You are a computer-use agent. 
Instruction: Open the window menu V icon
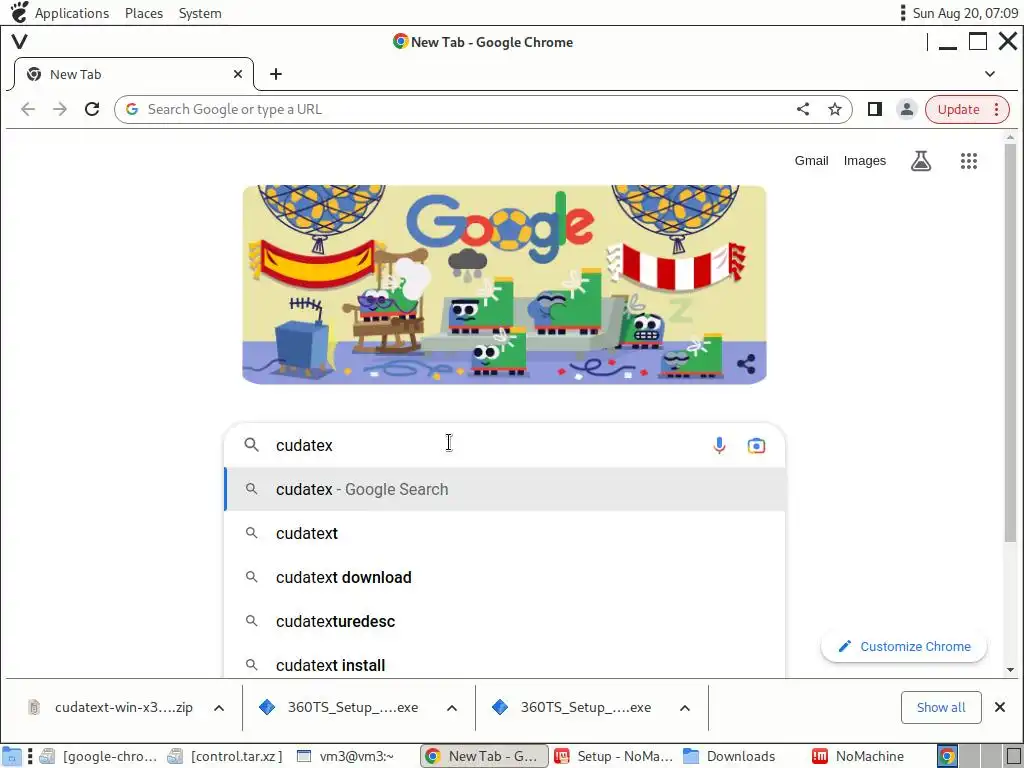tap(20, 42)
